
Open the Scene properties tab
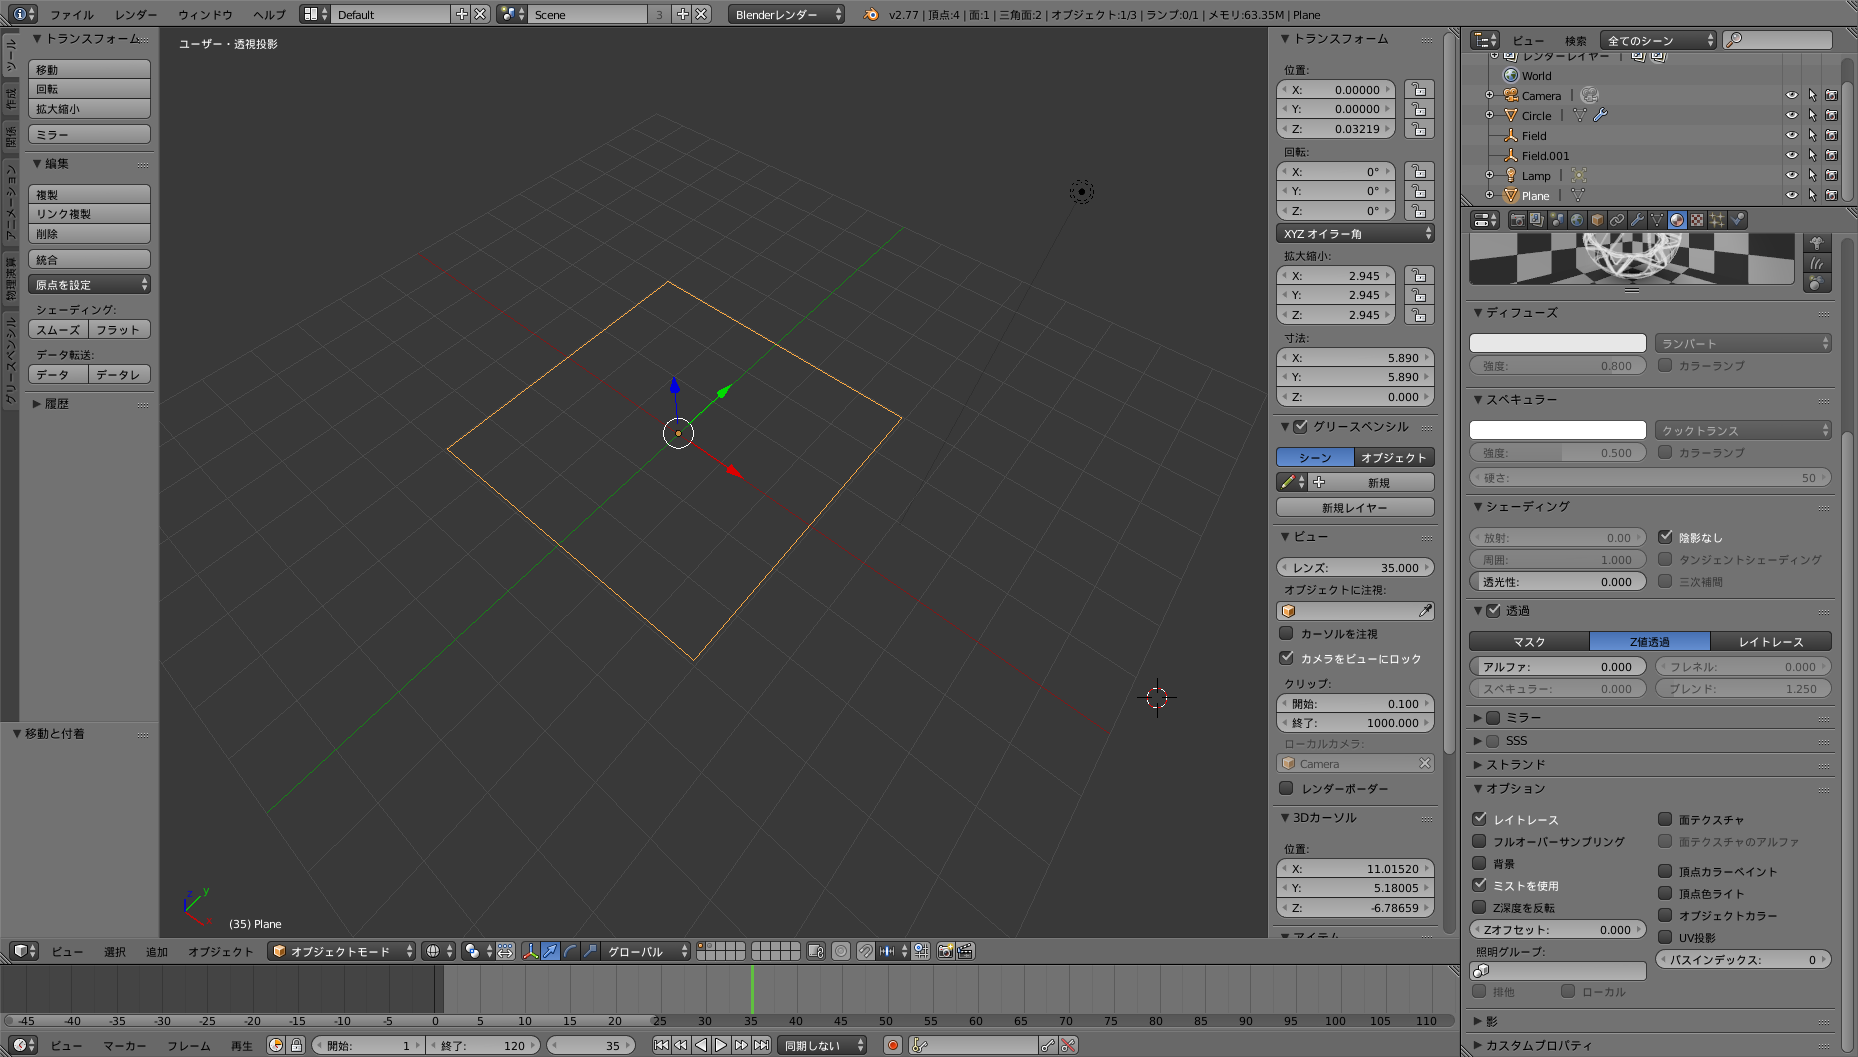[x=1557, y=220]
